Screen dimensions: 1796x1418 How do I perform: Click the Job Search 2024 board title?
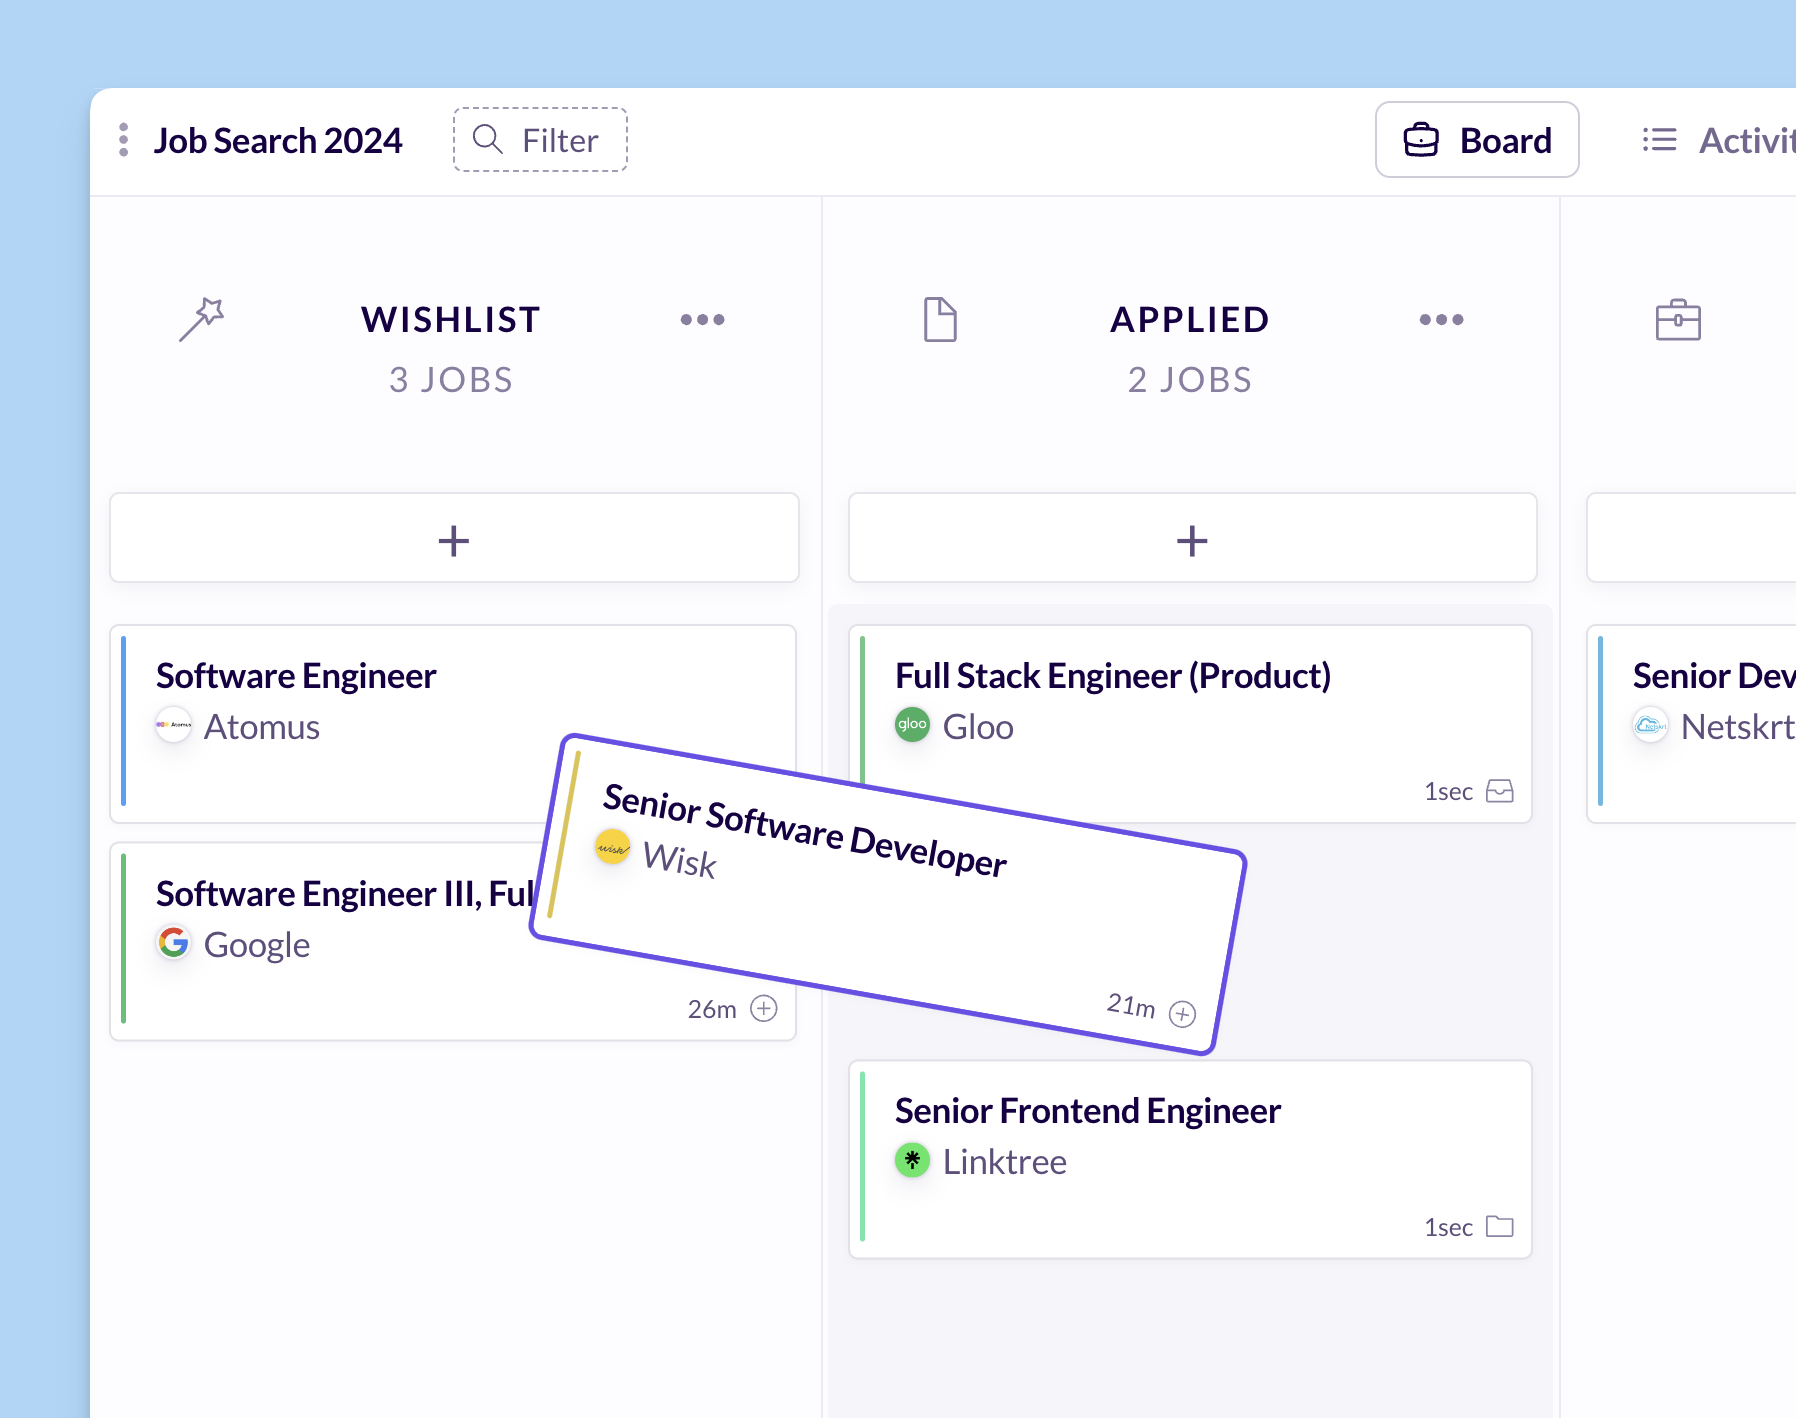pos(278,141)
